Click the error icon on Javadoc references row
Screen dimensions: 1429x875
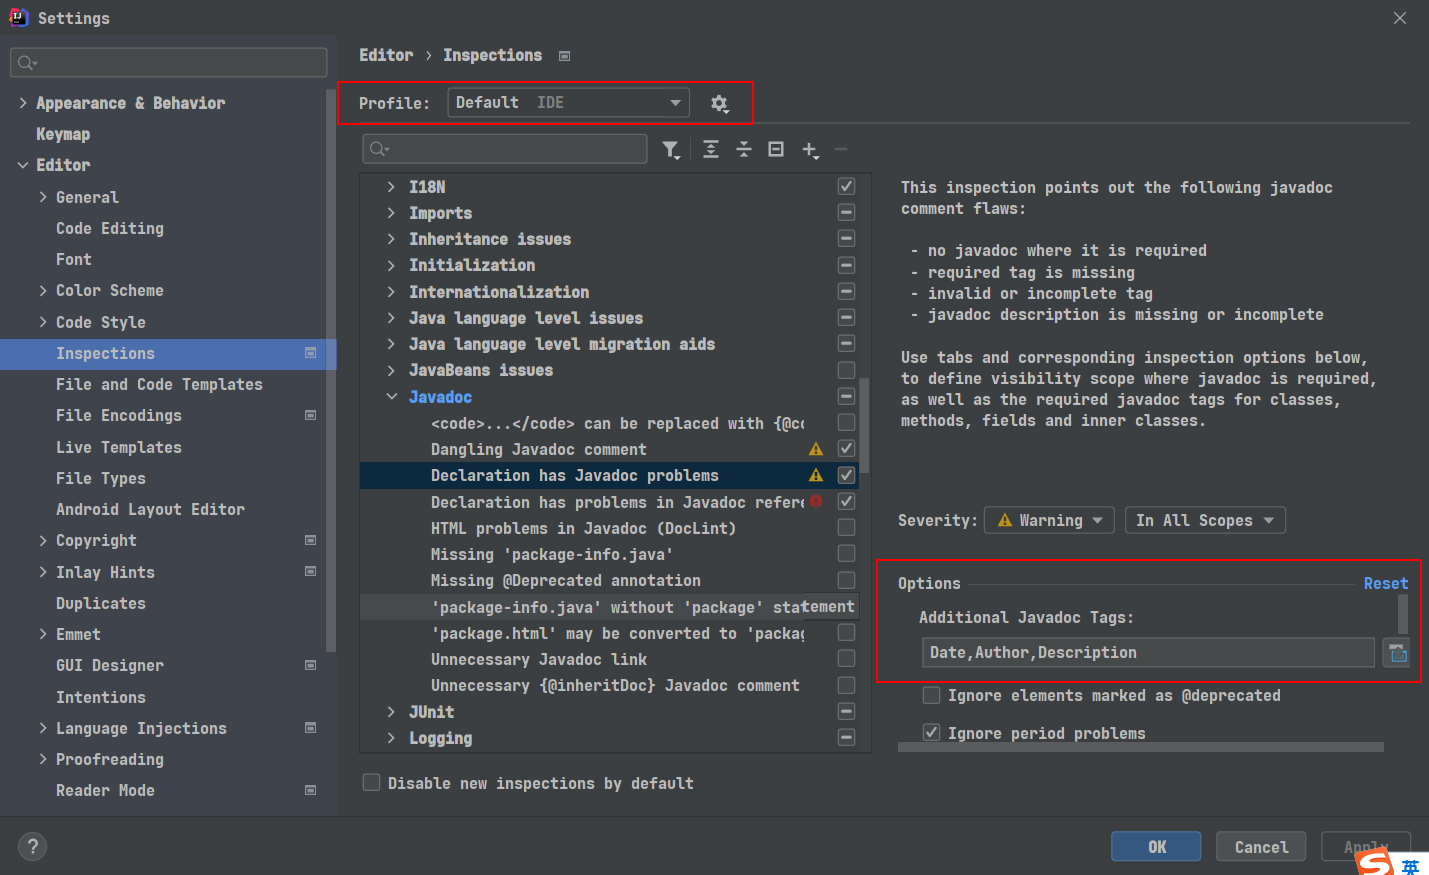coord(816,501)
